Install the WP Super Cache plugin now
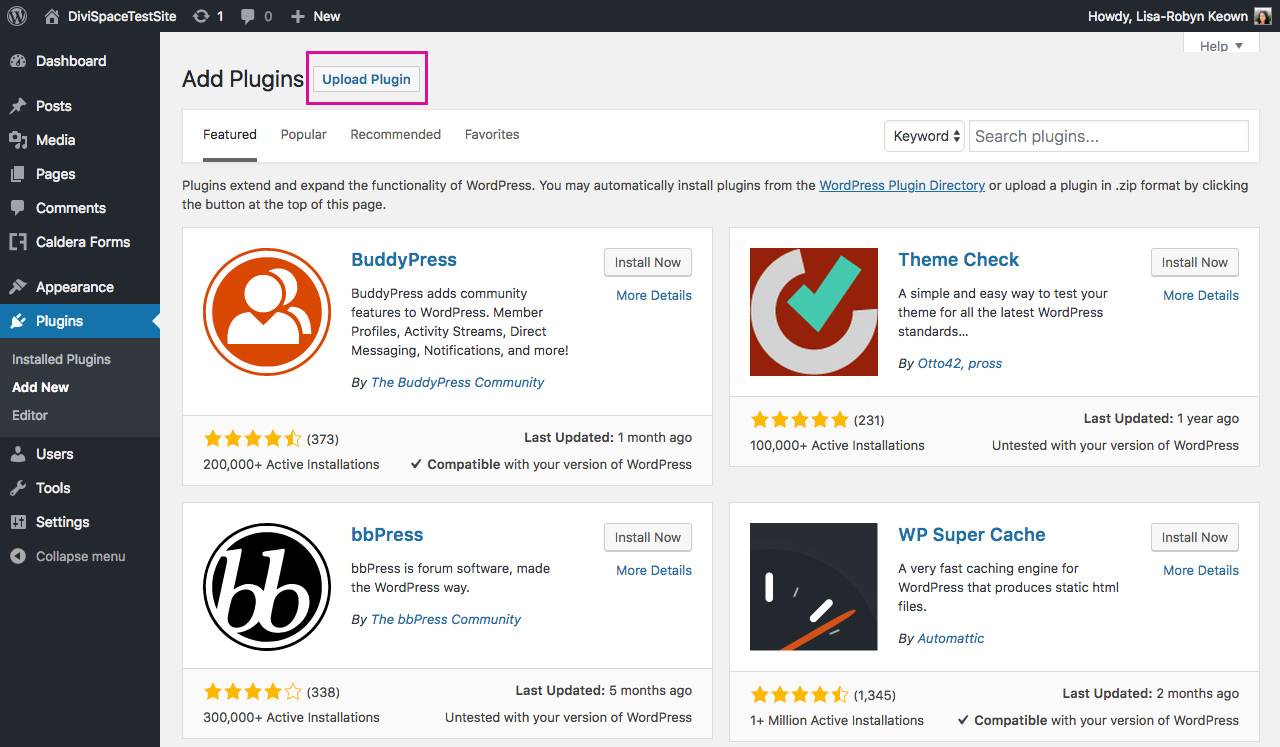 [1195, 537]
